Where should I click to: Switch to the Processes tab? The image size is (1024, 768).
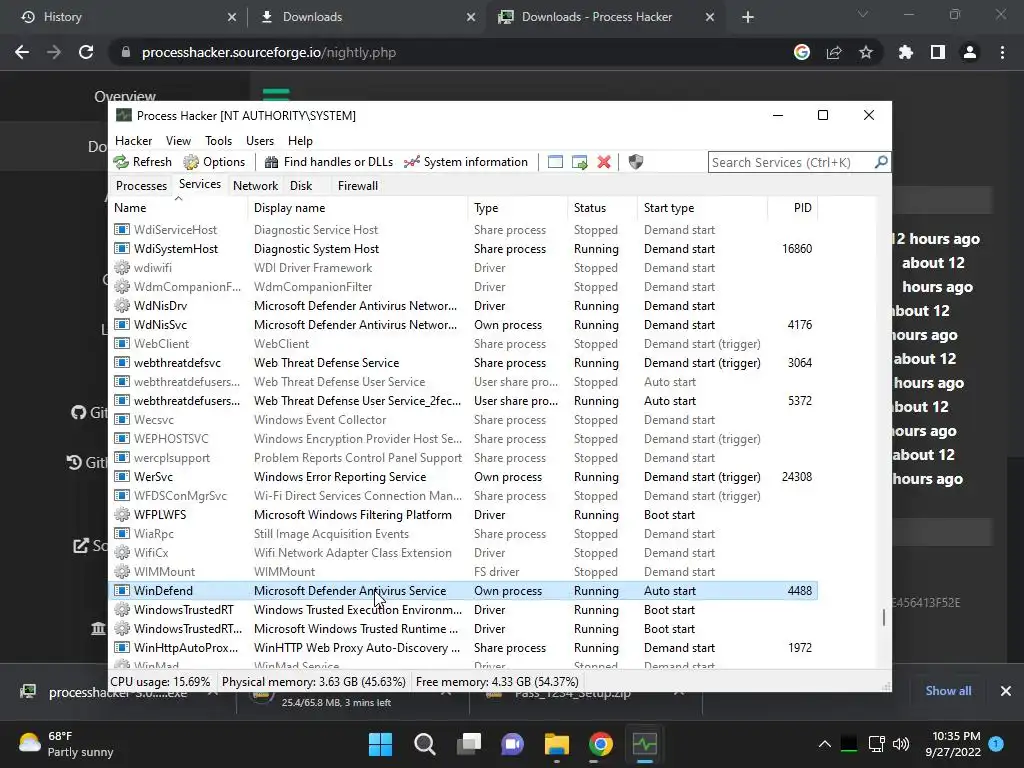(141, 186)
